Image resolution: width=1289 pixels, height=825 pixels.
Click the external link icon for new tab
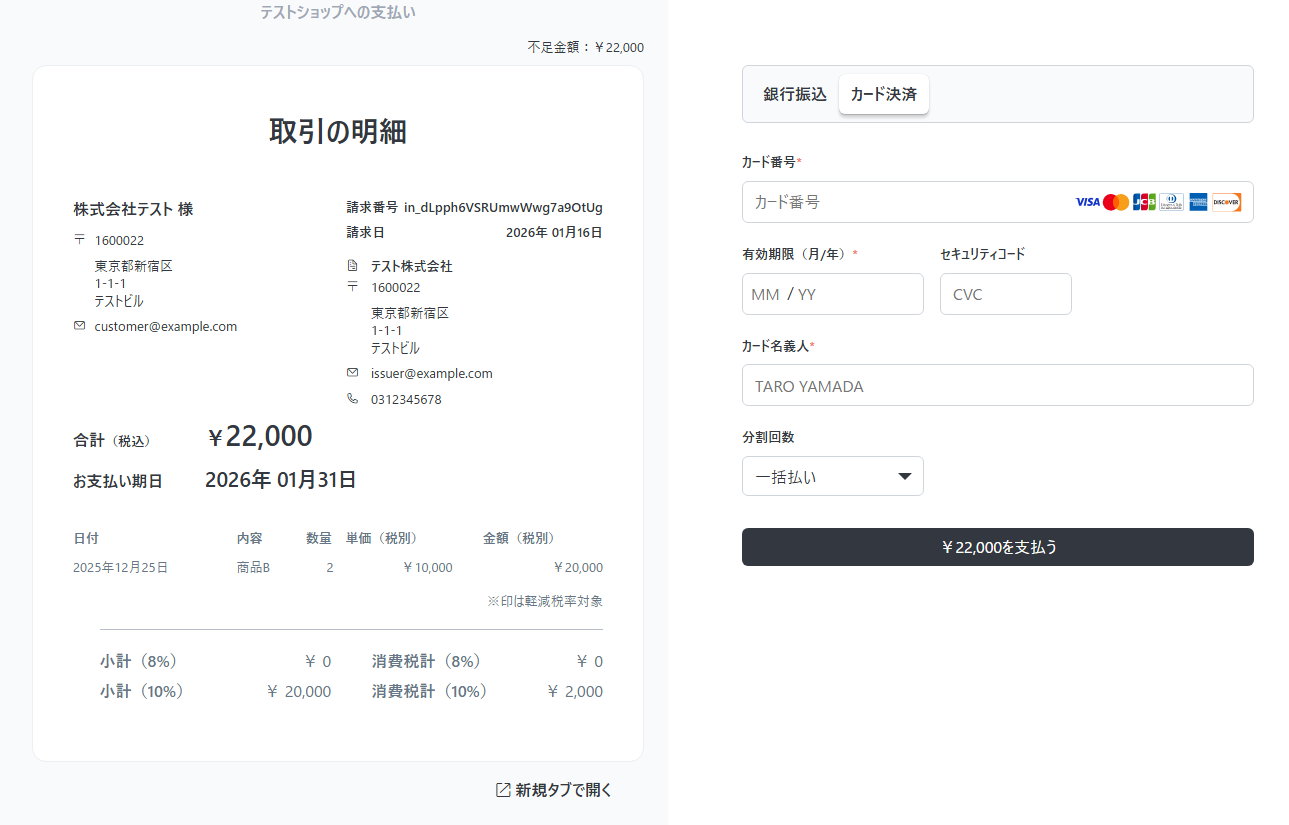click(503, 790)
